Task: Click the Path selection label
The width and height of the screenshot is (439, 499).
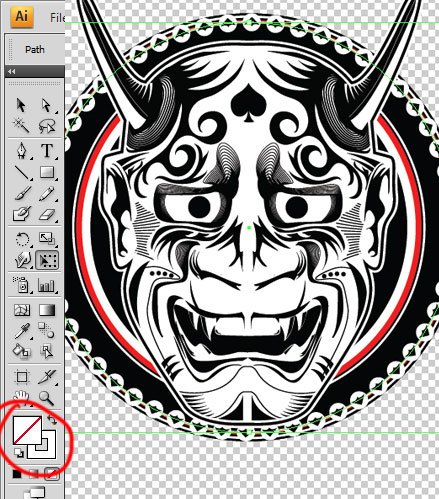Action: tap(35, 50)
